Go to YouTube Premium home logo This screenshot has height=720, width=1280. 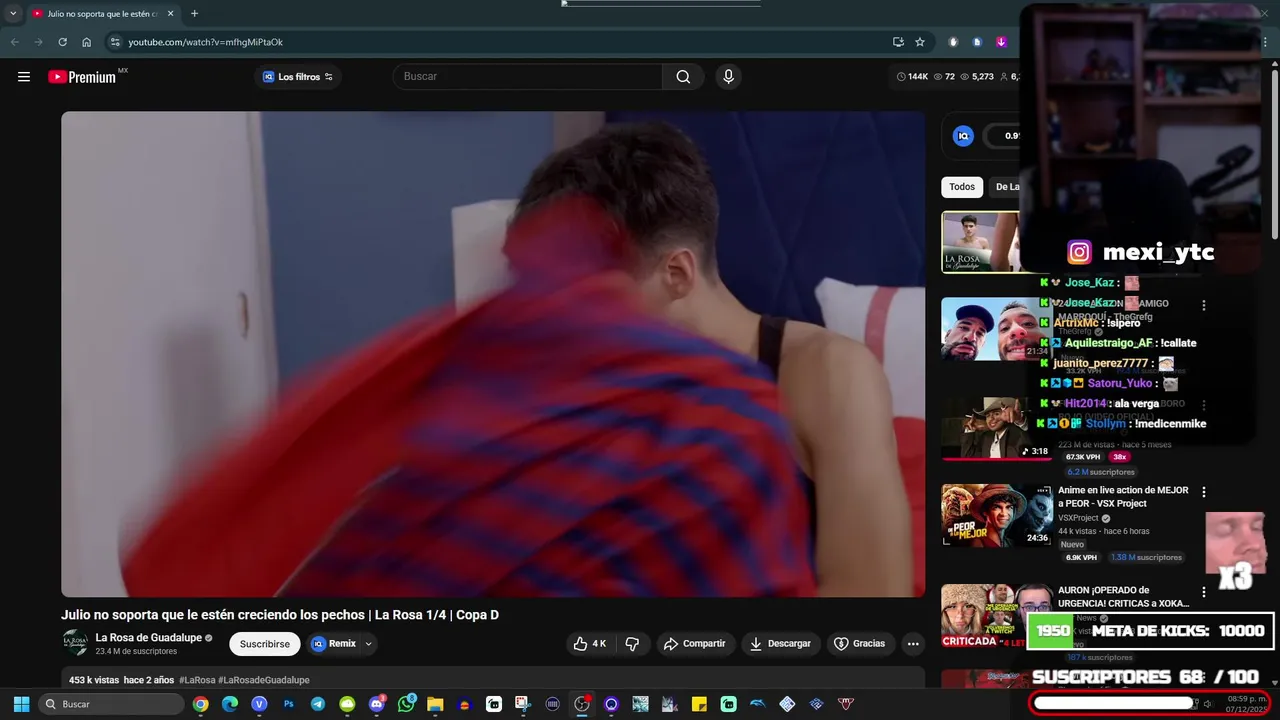82,77
